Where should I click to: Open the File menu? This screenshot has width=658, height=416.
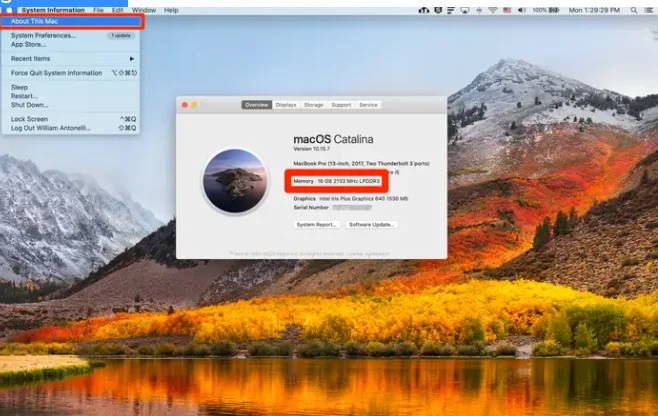click(98, 10)
